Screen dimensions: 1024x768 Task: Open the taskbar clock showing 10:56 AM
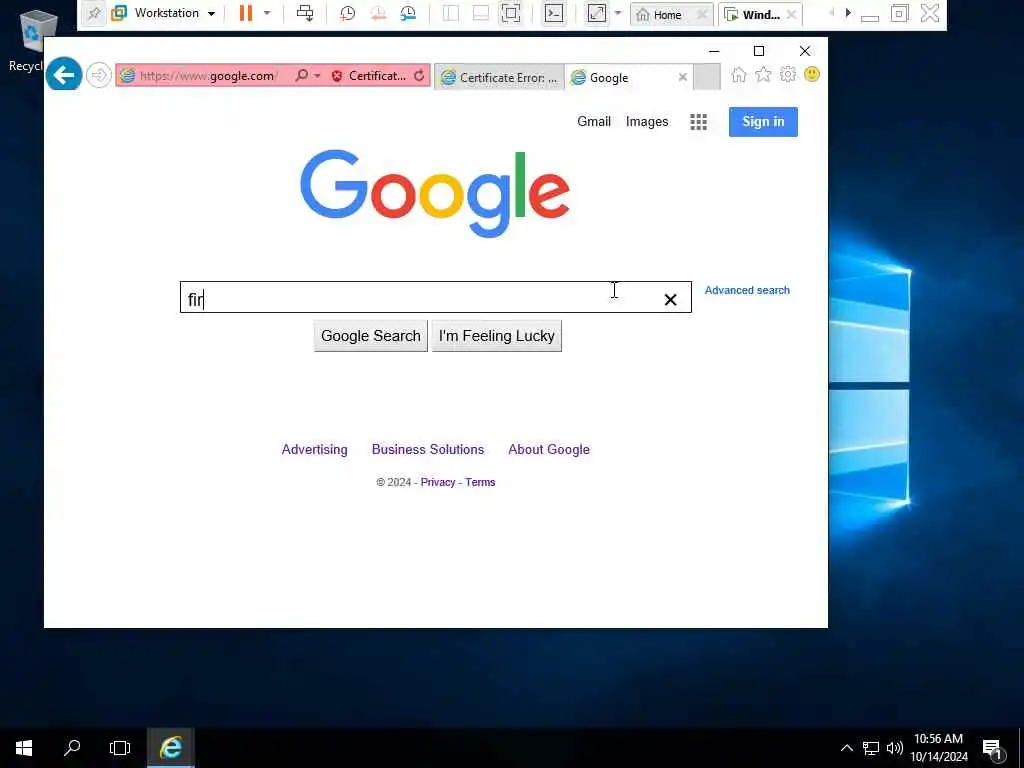tap(938, 748)
